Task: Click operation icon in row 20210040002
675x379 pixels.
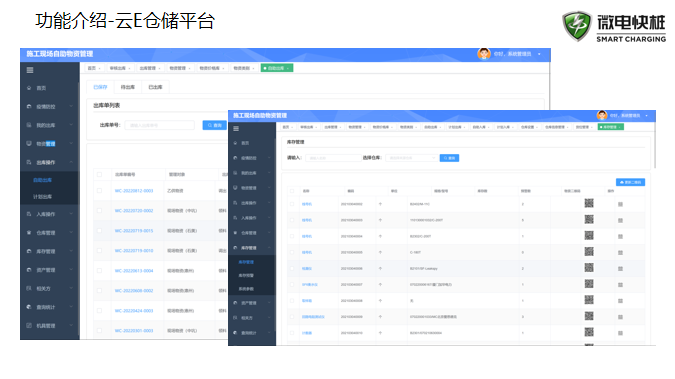Action: [x=620, y=204]
